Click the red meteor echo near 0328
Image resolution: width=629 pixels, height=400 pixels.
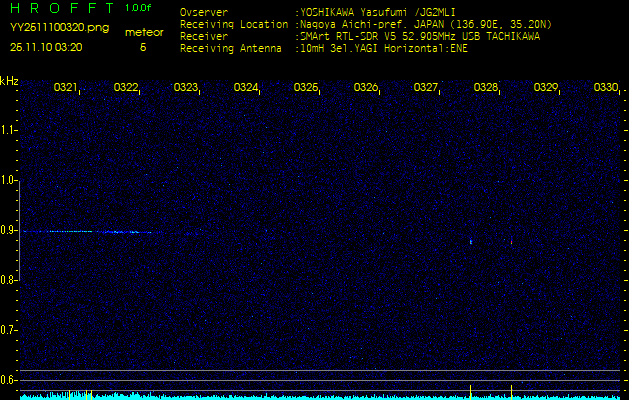pos(511,242)
